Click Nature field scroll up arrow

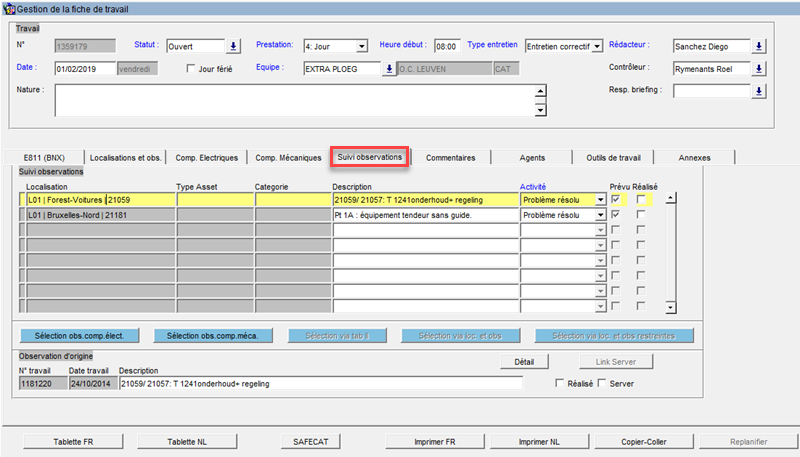click(x=540, y=91)
